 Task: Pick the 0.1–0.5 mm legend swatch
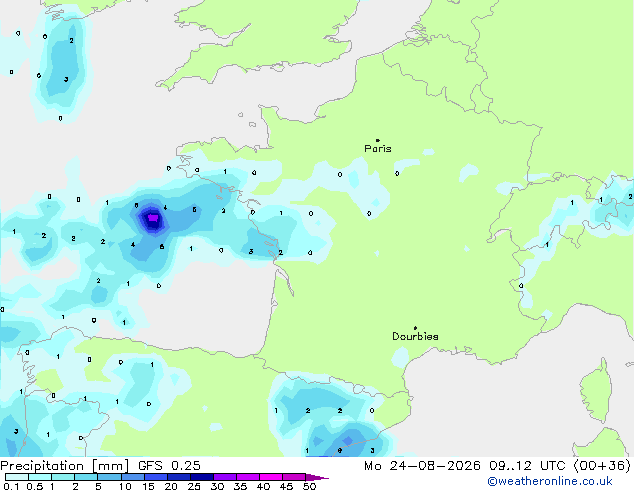[17, 477]
